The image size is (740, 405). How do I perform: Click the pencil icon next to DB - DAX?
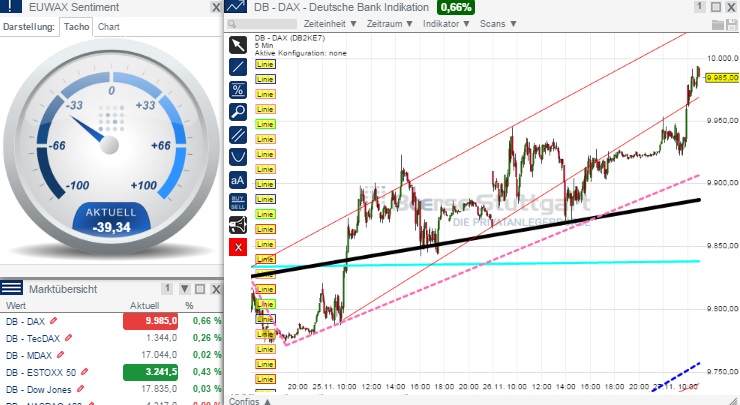coord(53,321)
